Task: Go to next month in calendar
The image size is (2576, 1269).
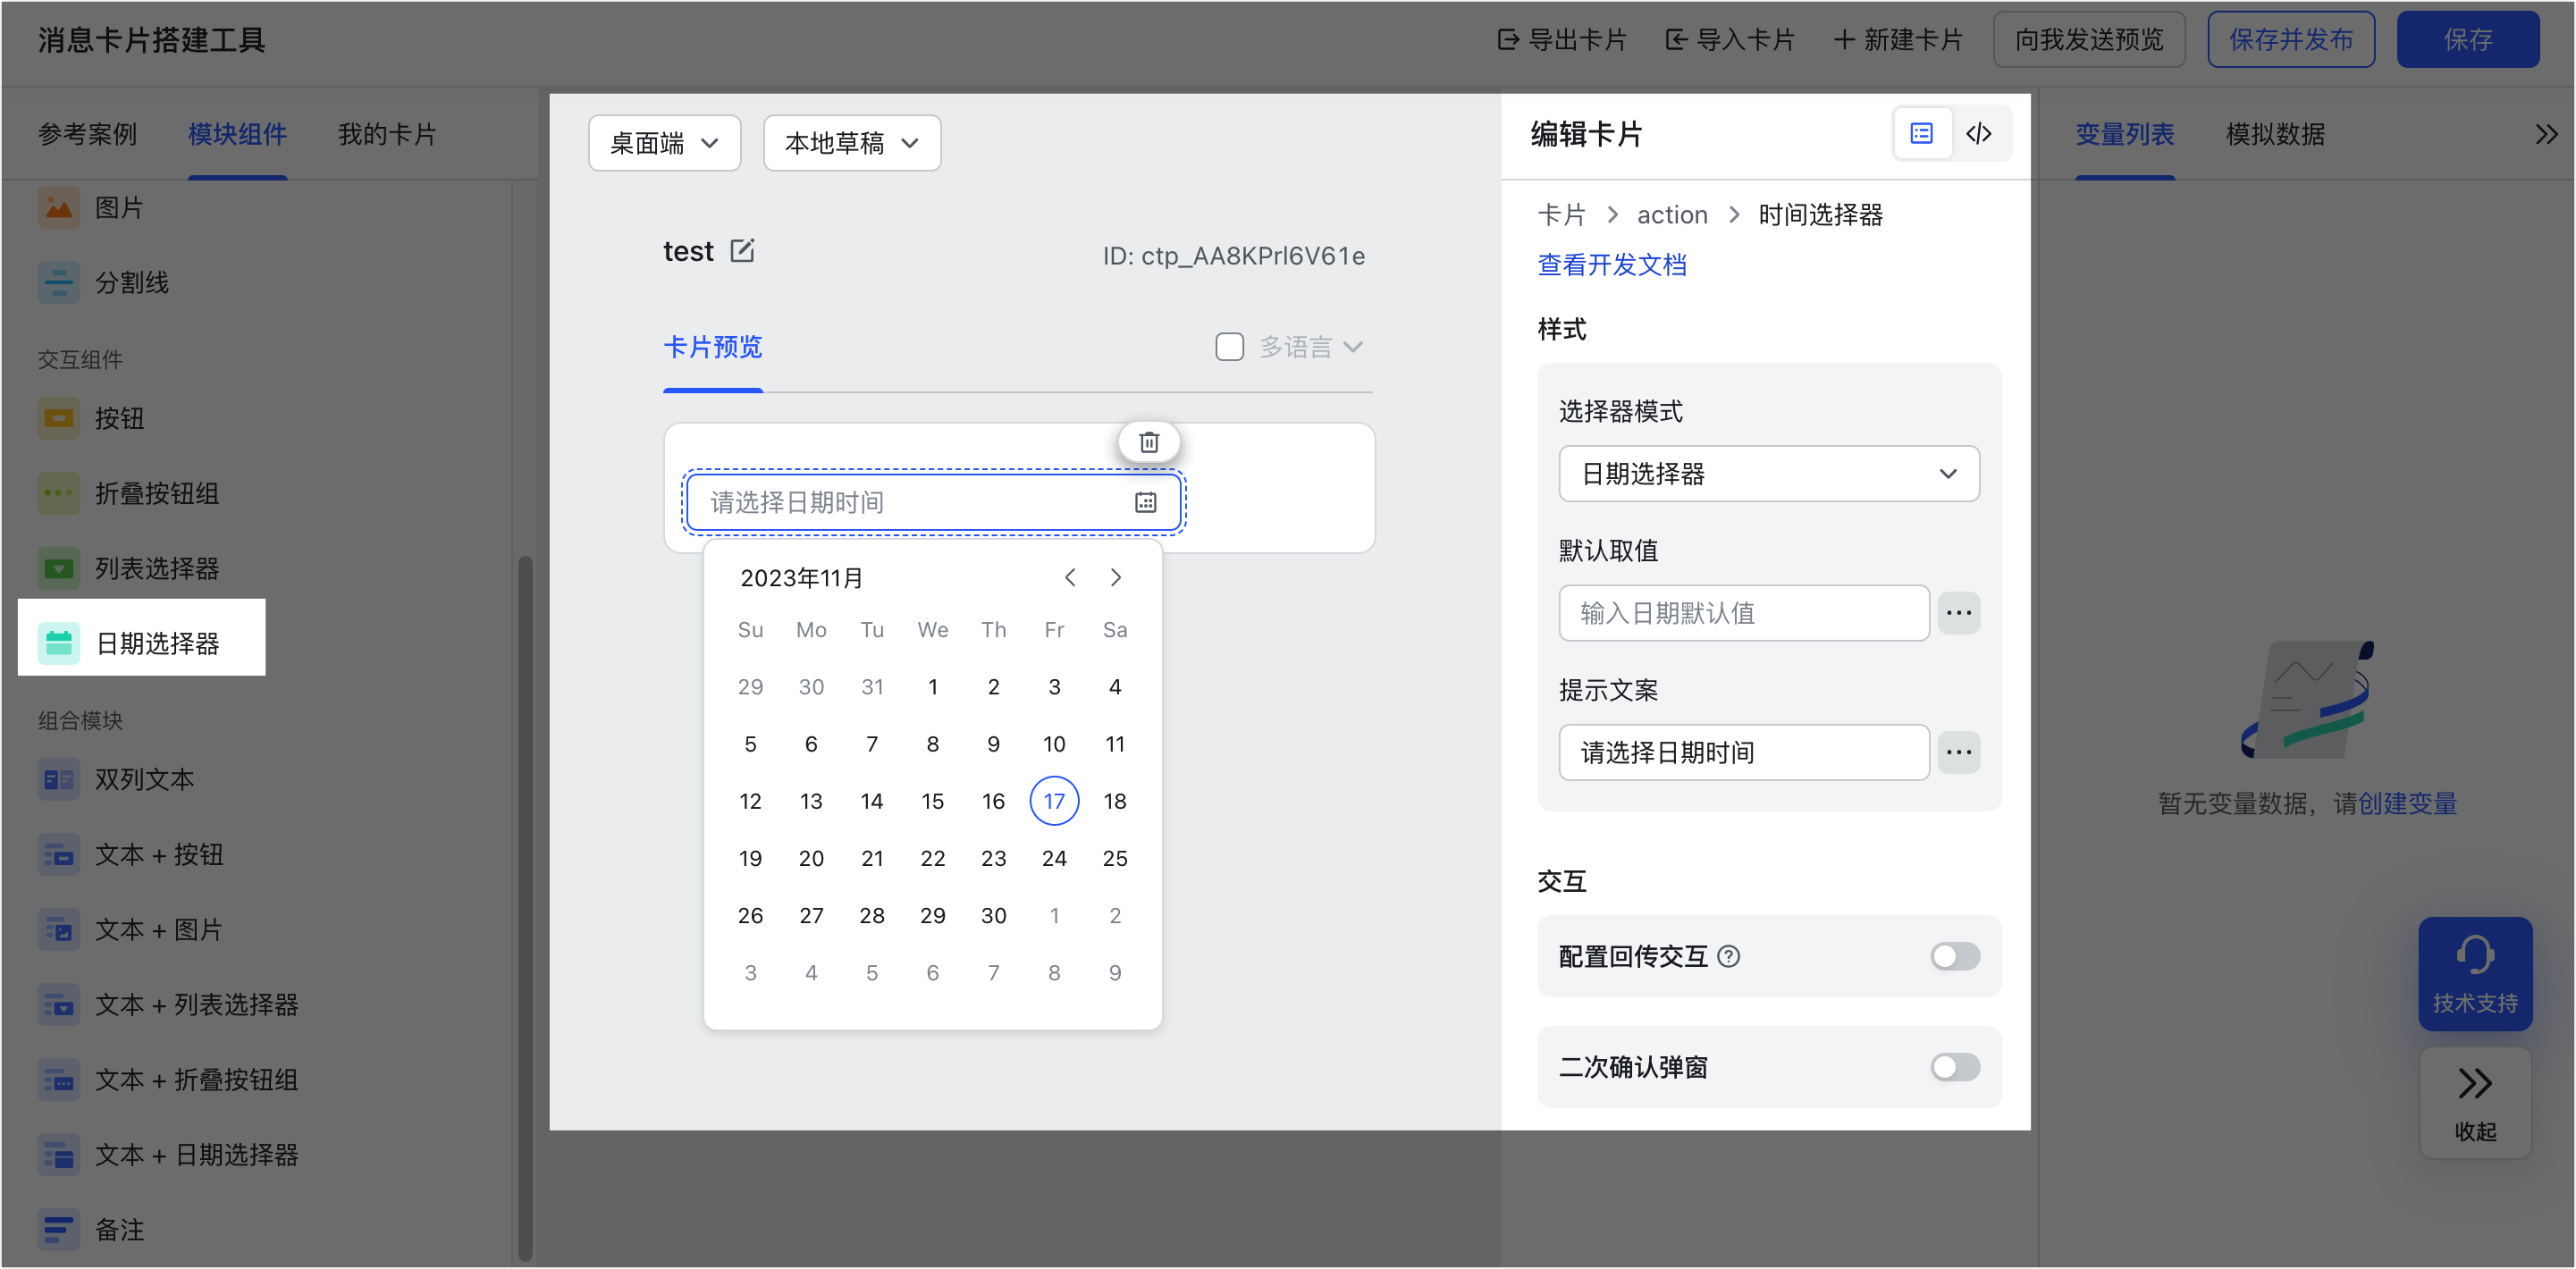Action: 1116,577
